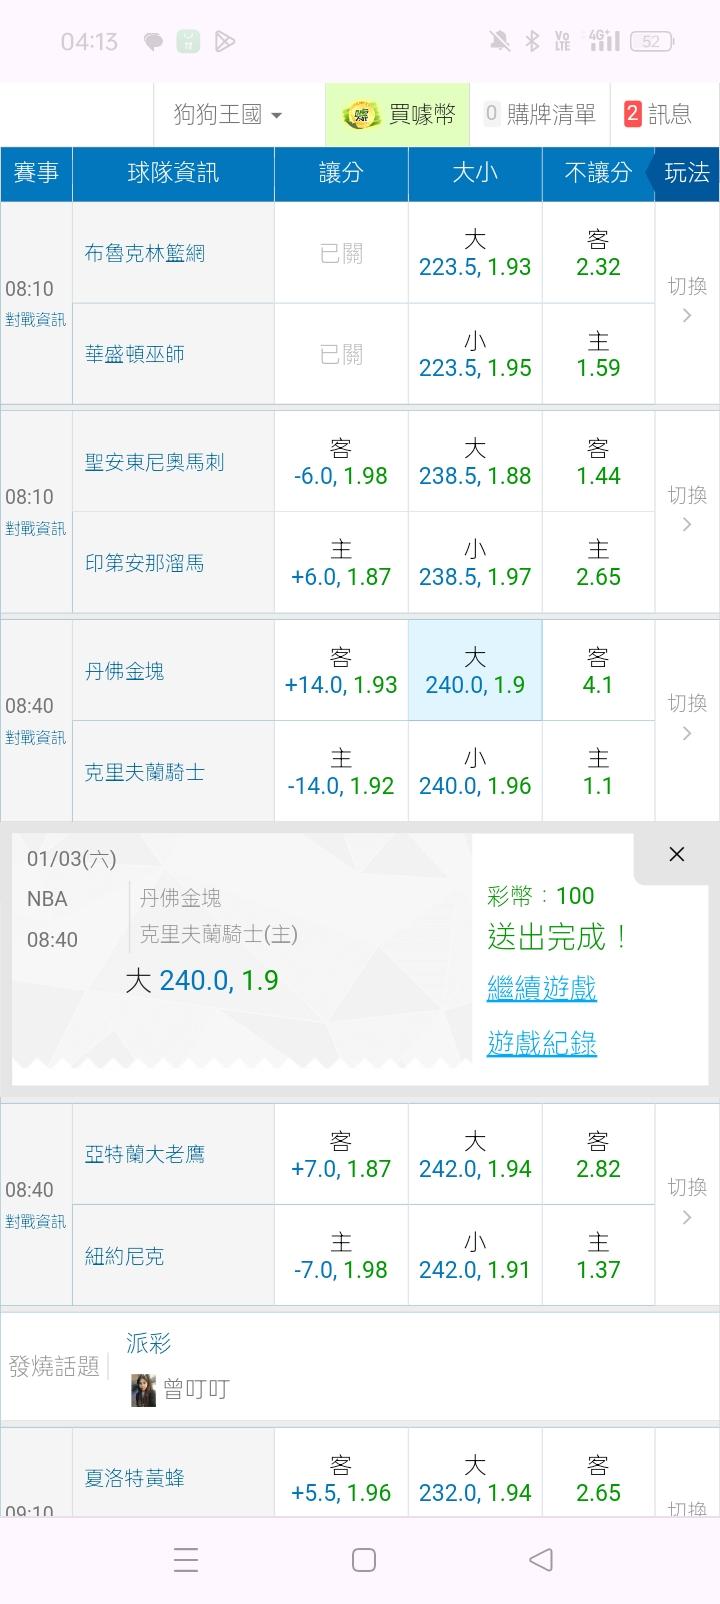The width and height of the screenshot is (720, 1604).
Task: Select the 大小 column header
Action: [x=475, y=173]
